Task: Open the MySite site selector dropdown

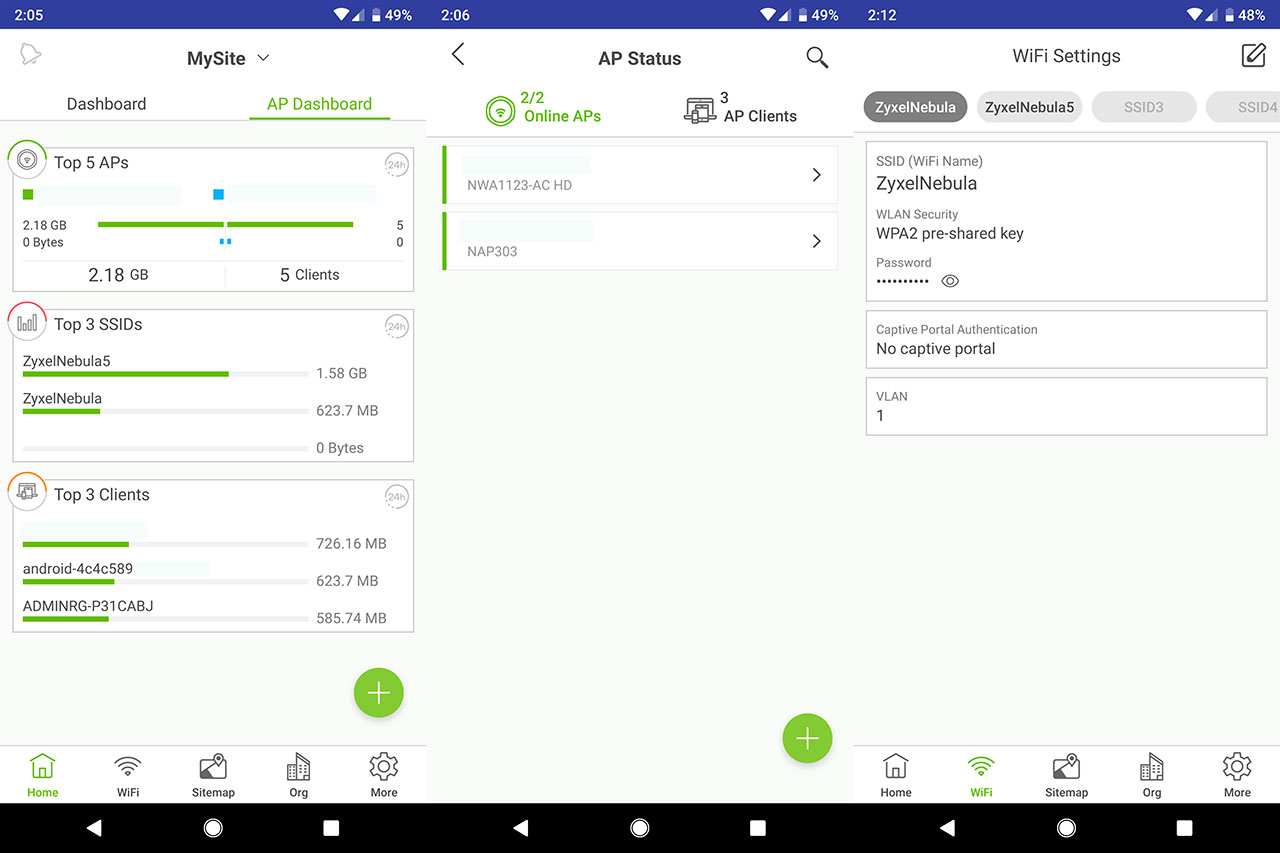Action: coord(228,58)
